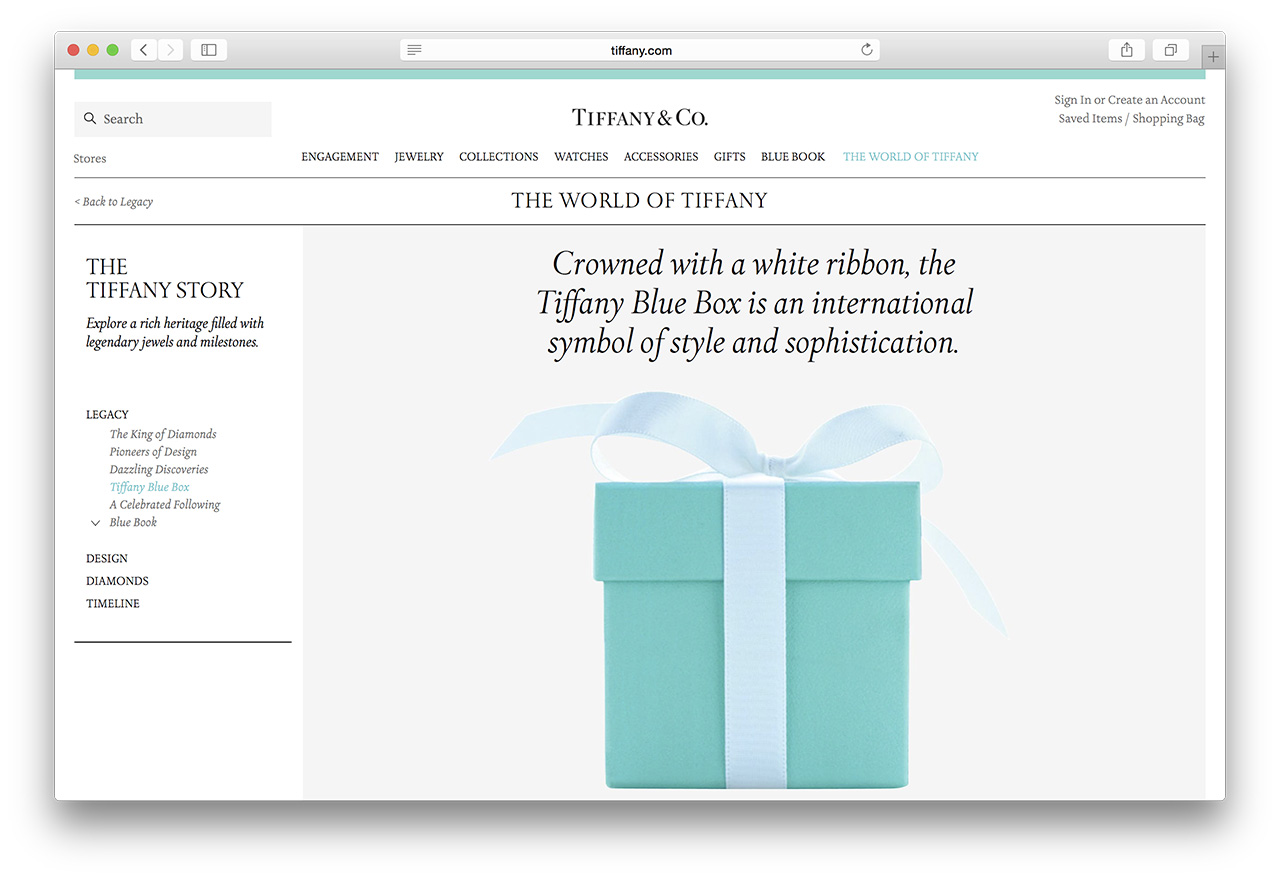This screenshot has height=879, width=1280.
Task: View the Shopping Bag link
Action: click(x=1168, y=119)
